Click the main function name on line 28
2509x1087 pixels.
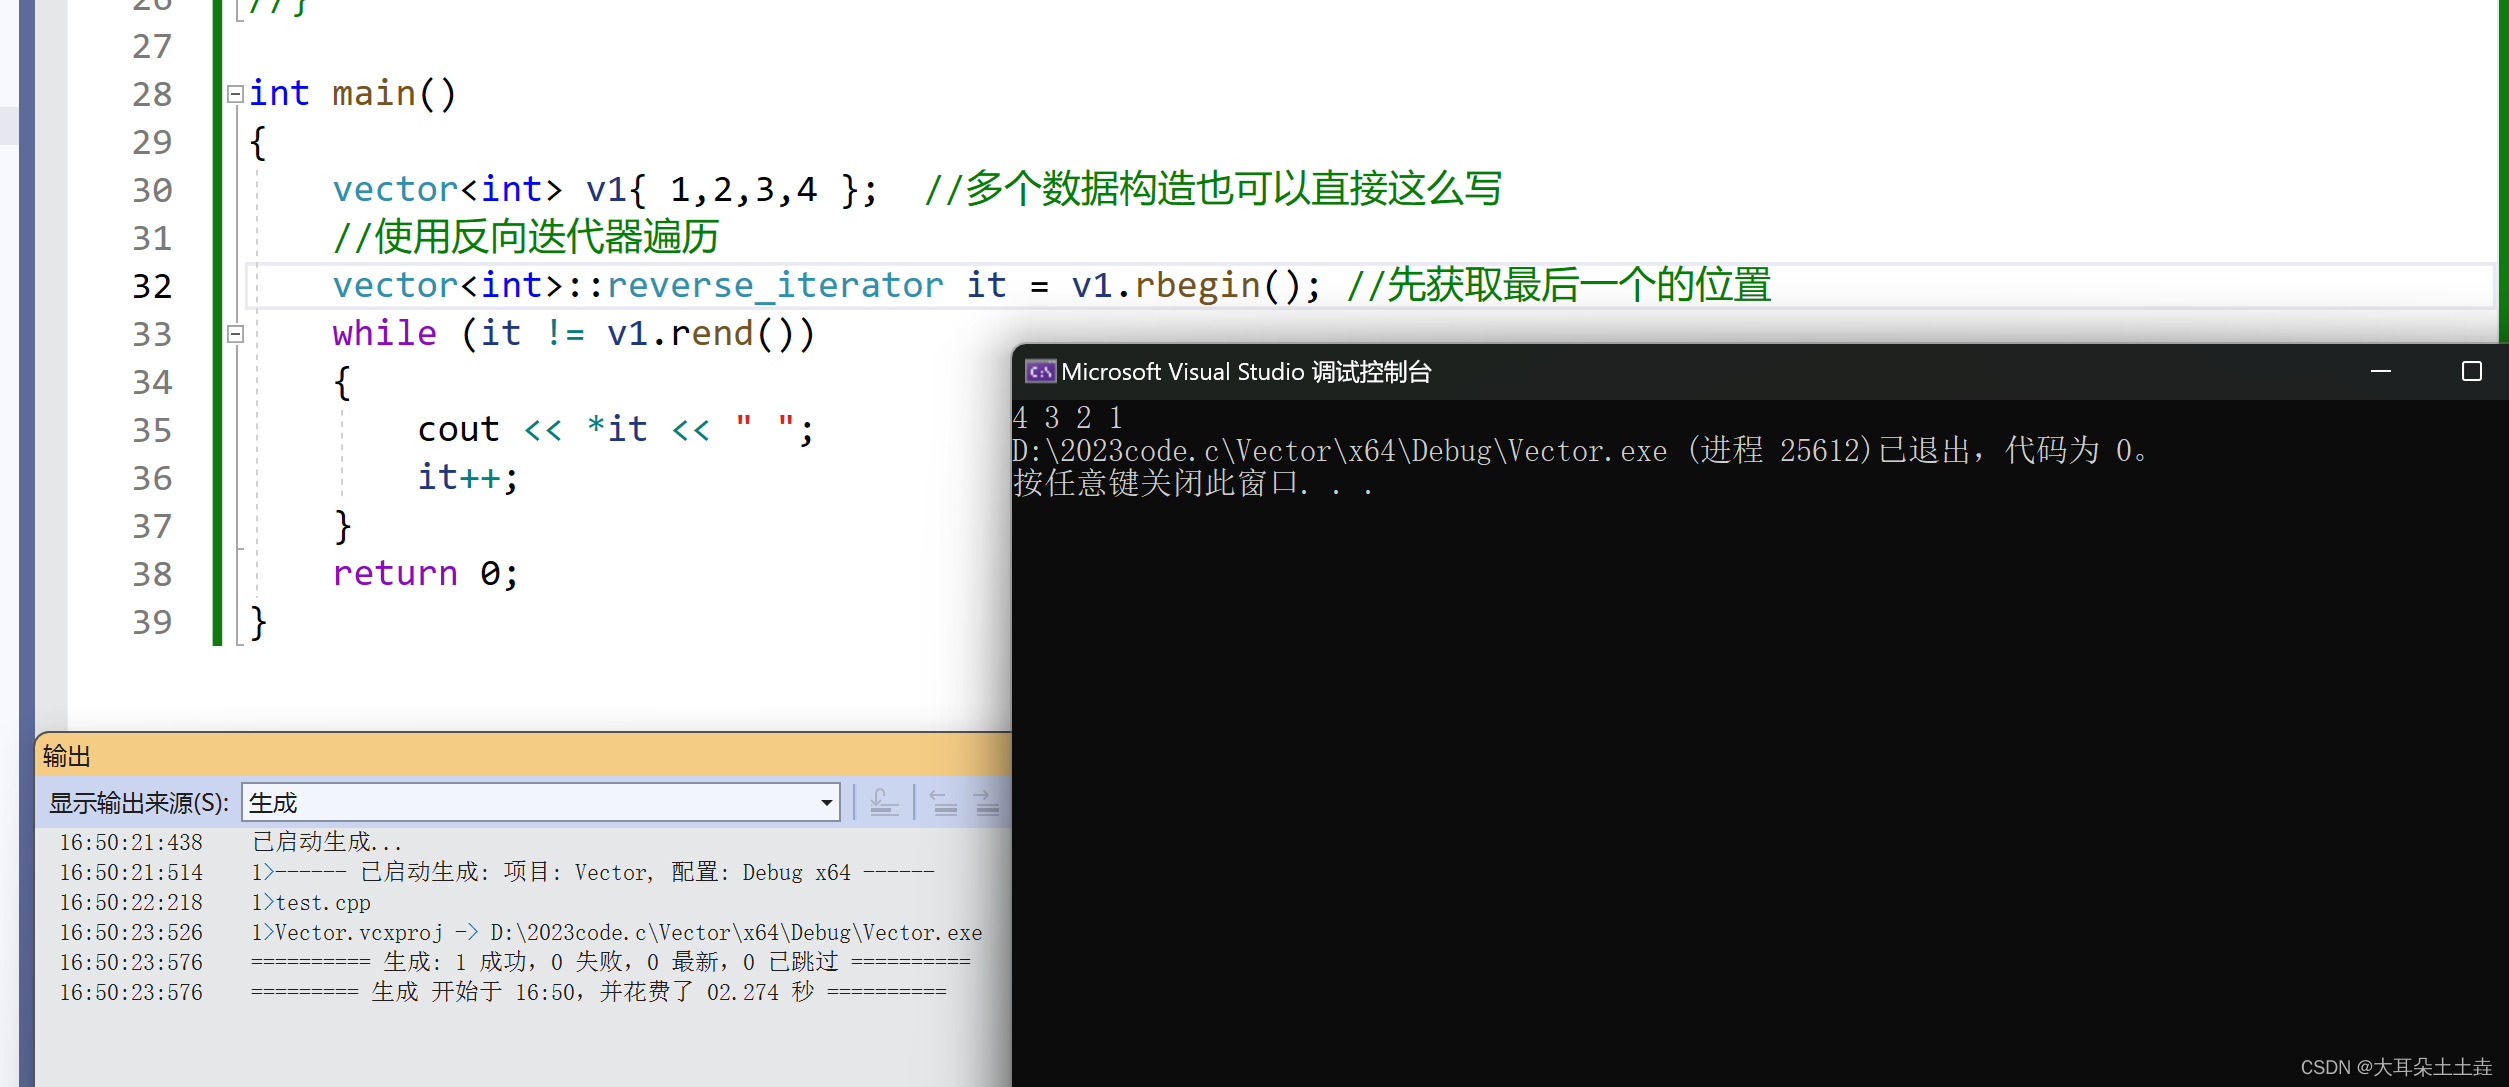[x=373, y=94]
